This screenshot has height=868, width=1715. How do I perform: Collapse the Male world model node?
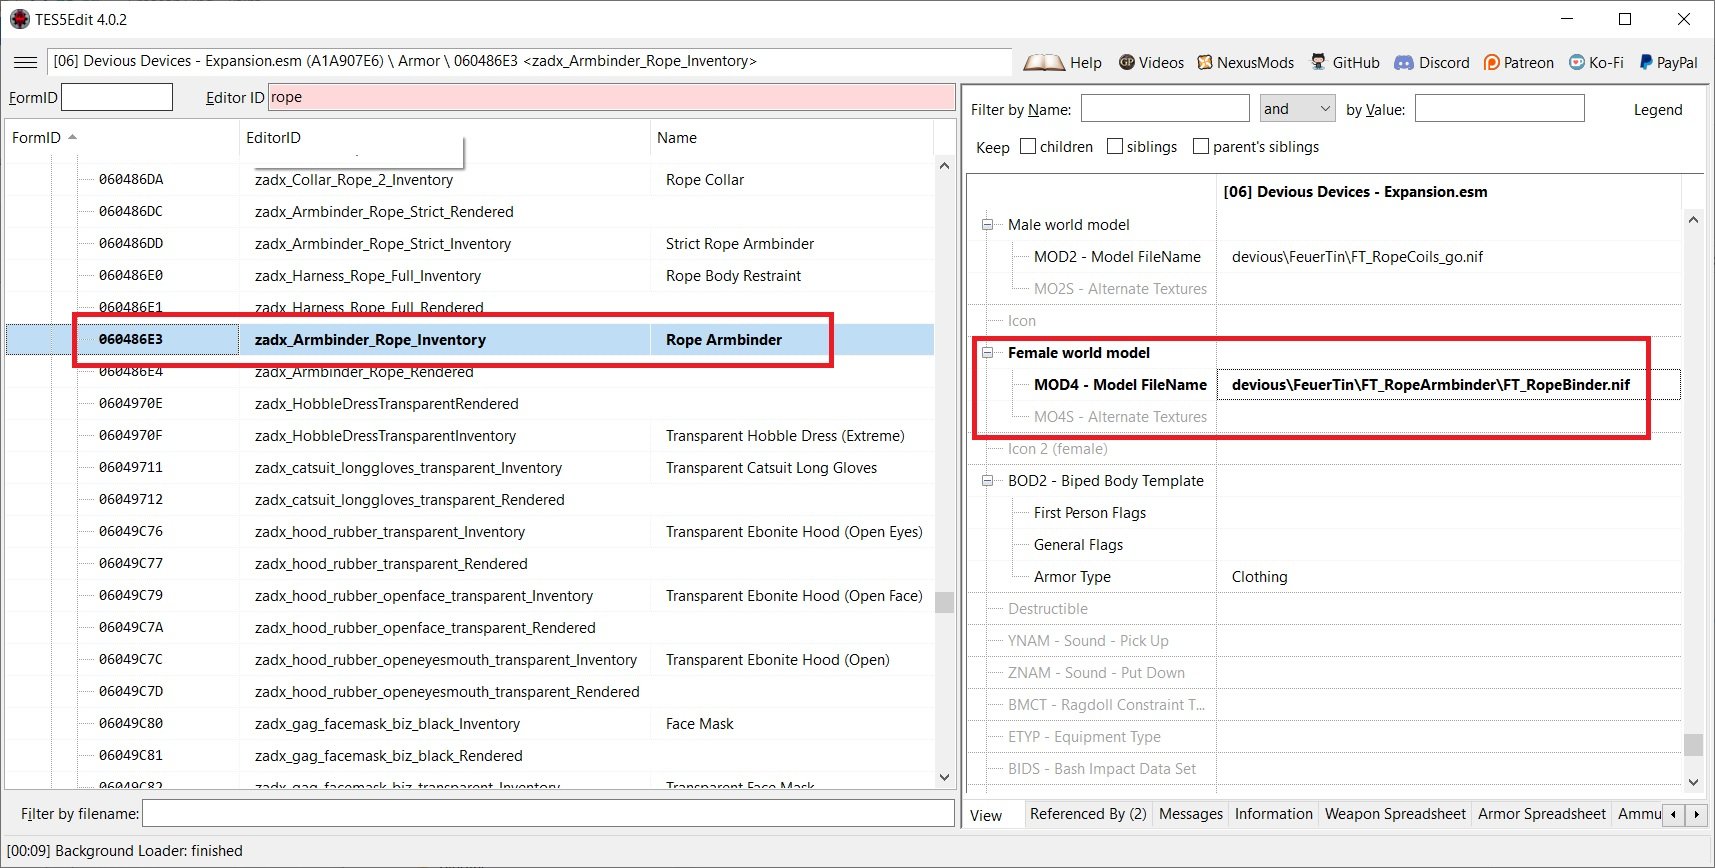[x=988, y=225]
